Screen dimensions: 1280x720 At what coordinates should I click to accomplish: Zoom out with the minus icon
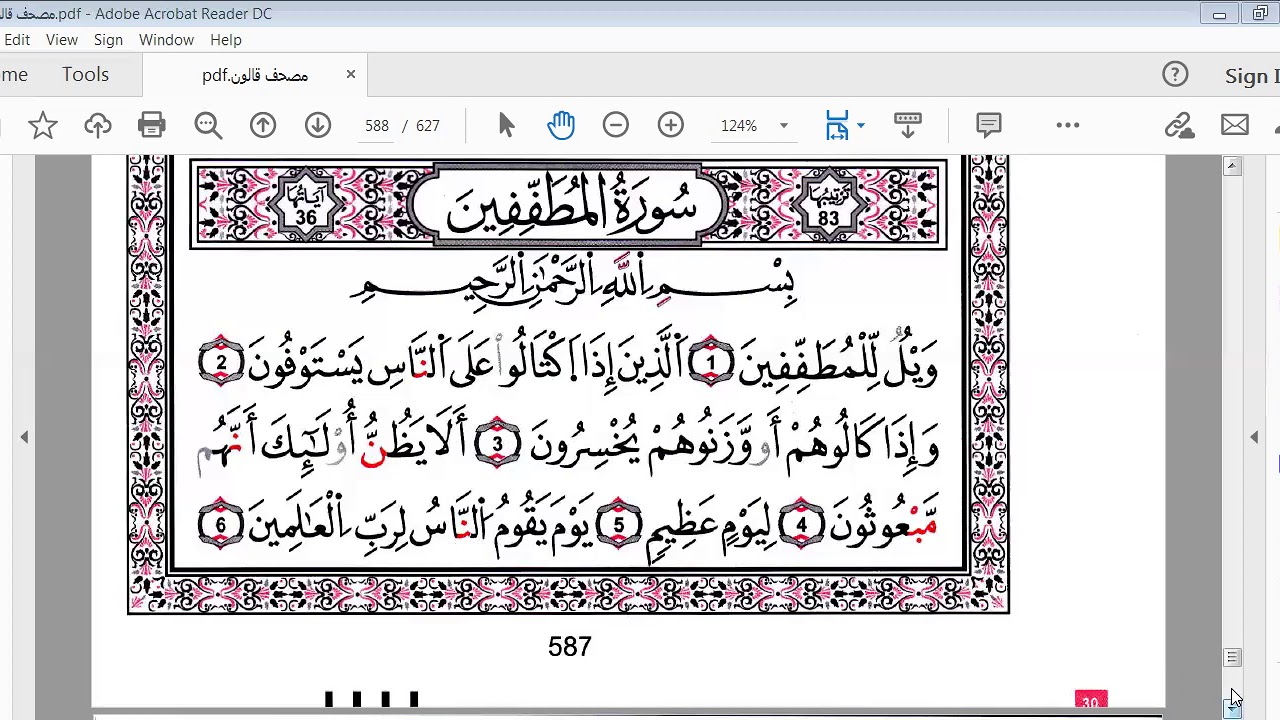(616, 125)
